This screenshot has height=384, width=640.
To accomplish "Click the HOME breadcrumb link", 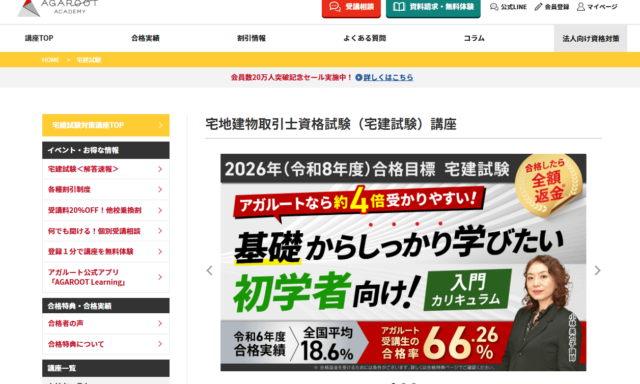I will pyautogui.click(x=51, y=60).
